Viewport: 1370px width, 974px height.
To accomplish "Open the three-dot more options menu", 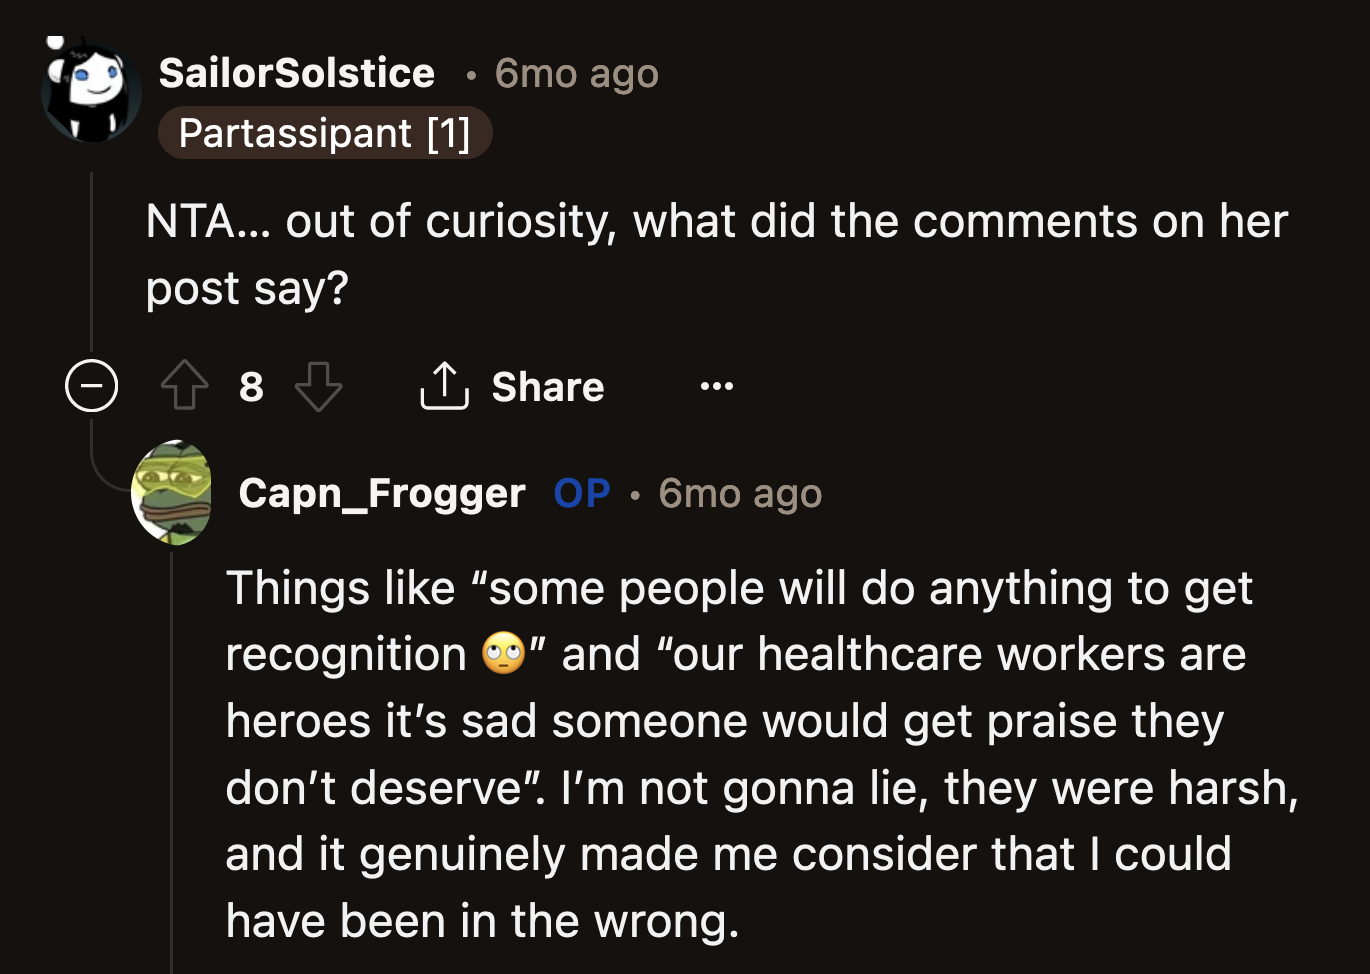I will tap(717, 386).
